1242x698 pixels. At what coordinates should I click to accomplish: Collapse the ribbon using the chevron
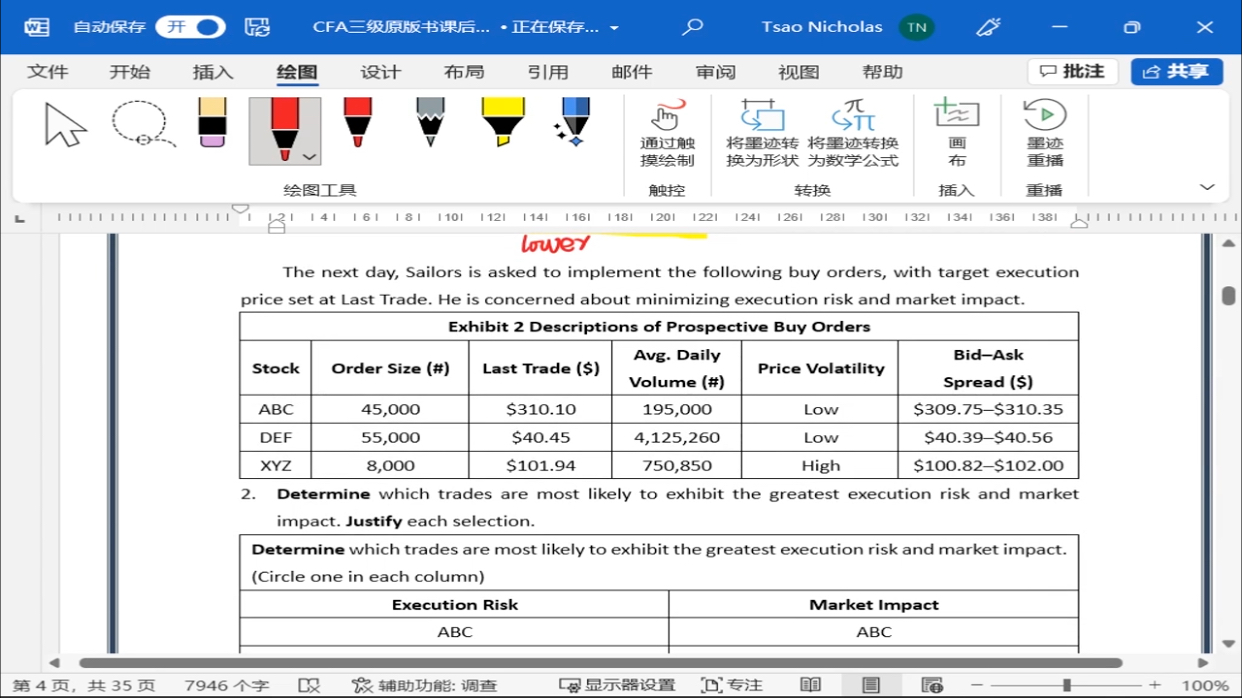(x=1207, y=188)
